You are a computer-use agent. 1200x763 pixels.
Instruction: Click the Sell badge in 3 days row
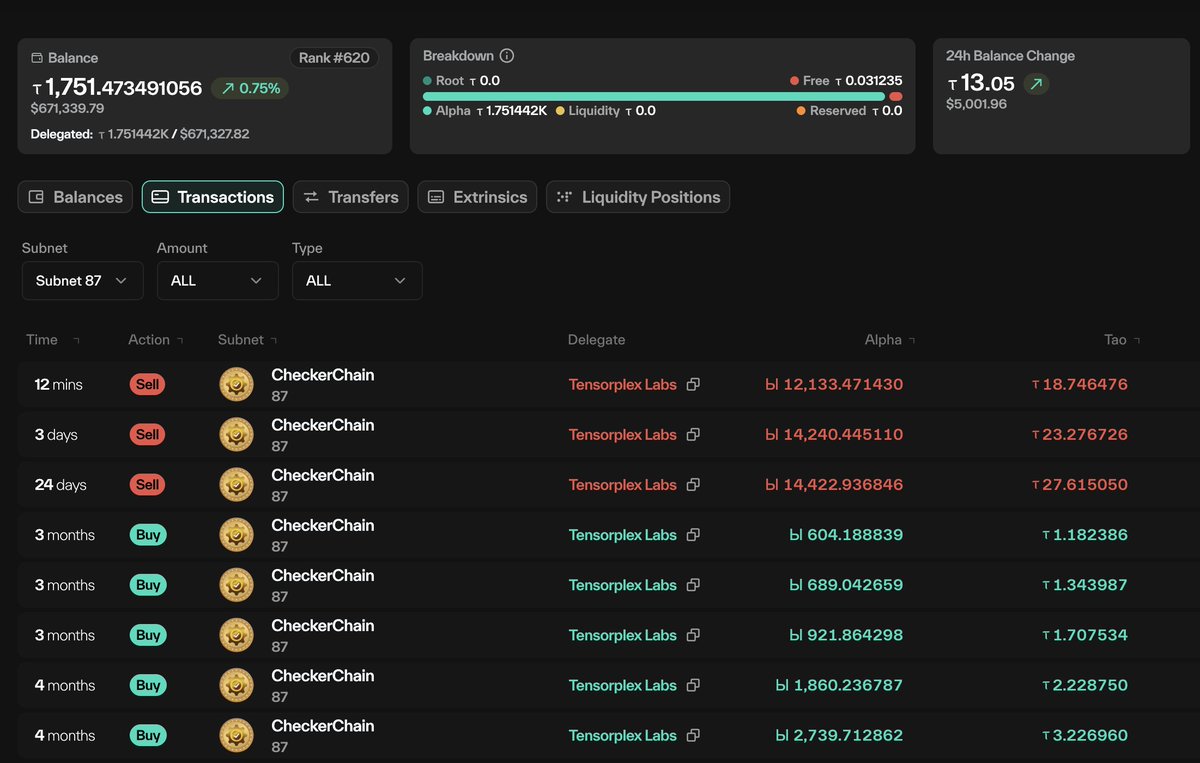[148, 434]
